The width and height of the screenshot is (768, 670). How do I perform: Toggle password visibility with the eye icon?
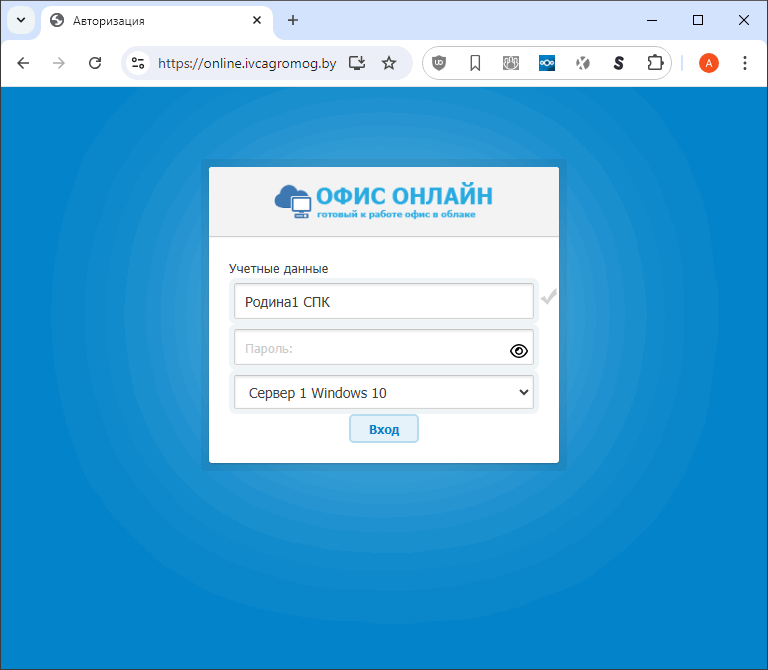pos(518,350)
